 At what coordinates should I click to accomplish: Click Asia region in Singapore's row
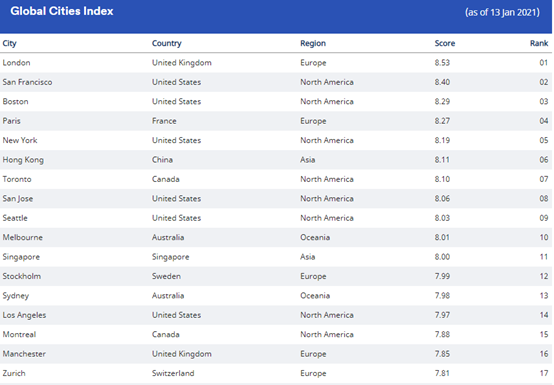(x=307, y=257)
